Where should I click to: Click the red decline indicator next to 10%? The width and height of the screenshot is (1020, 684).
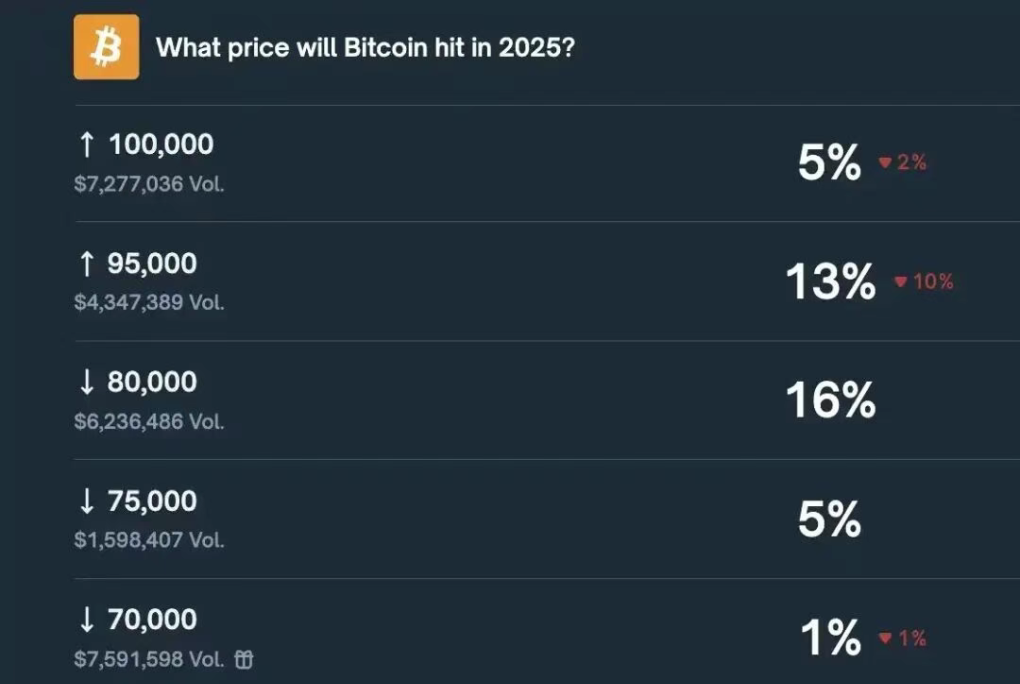(x=898, y=282)
